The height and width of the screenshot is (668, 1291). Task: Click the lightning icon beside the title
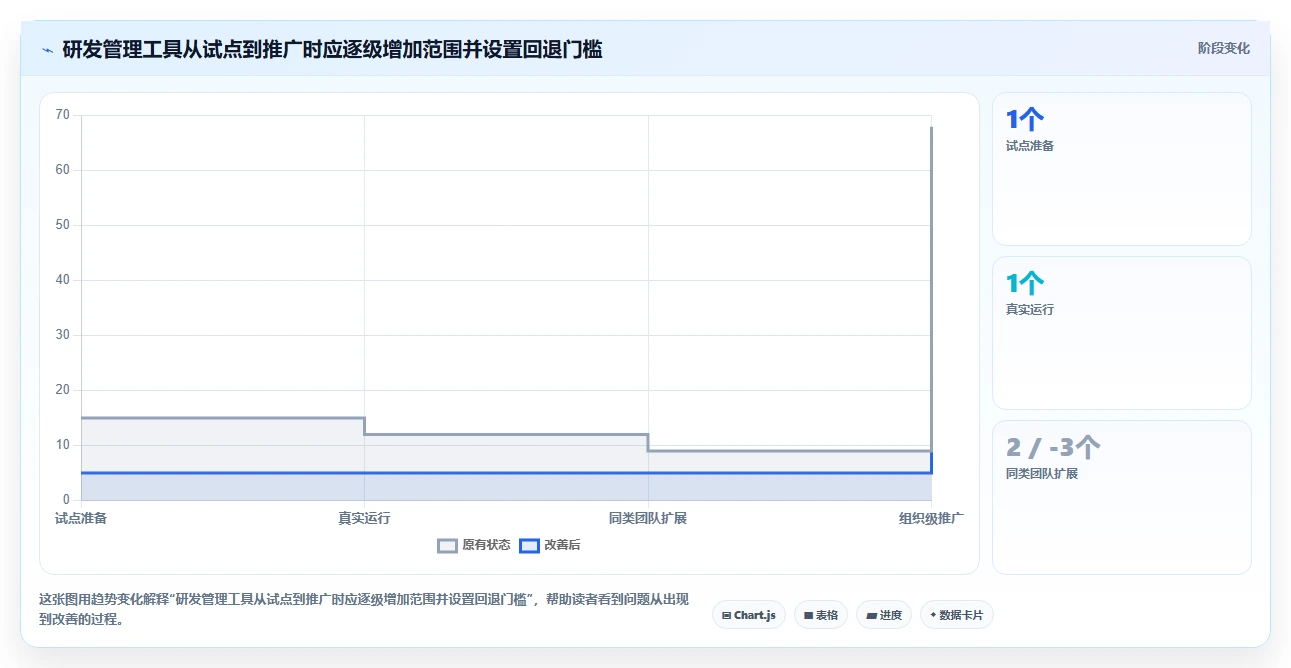pos(47,50)
